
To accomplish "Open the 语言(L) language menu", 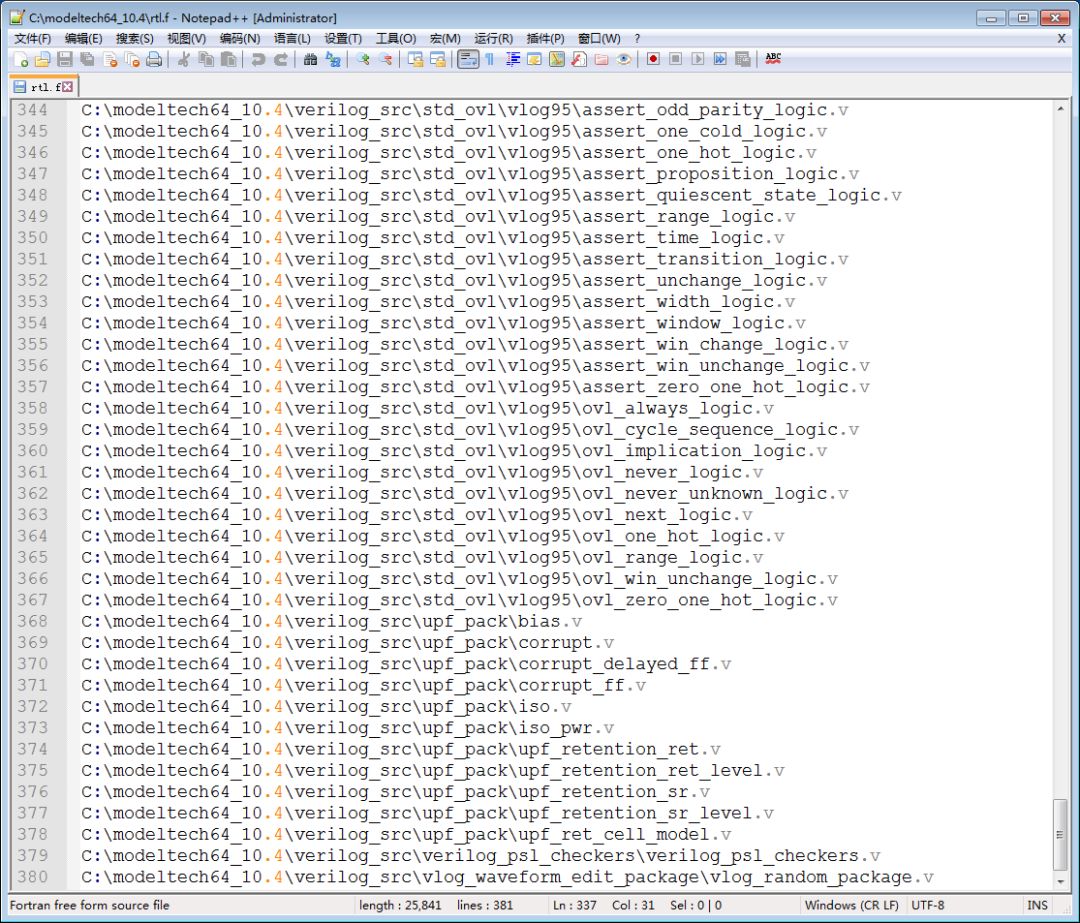I will pos(292,38).
